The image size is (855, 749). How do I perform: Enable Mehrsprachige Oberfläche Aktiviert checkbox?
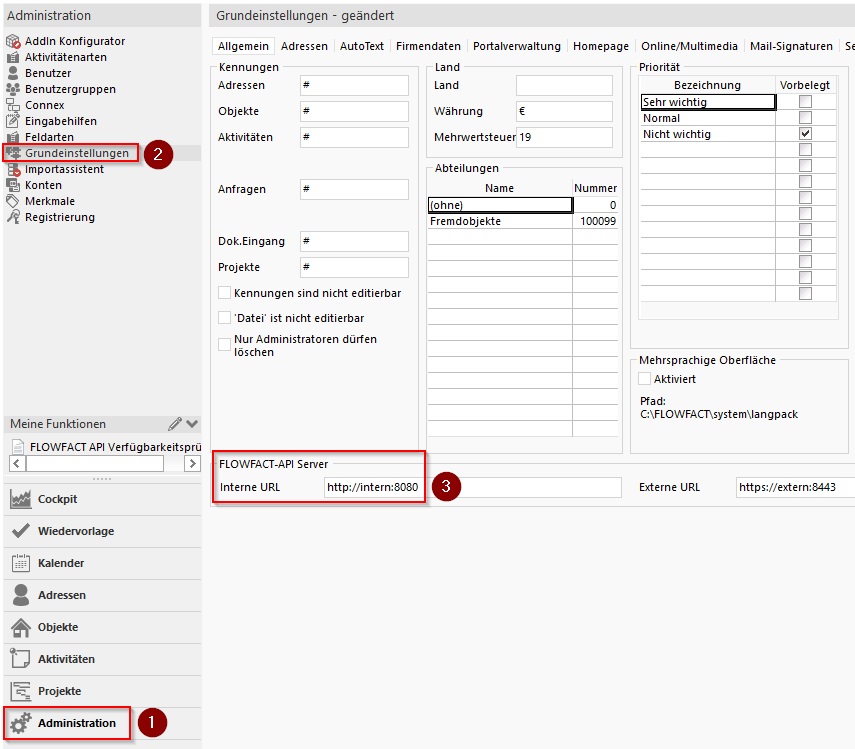644,378
